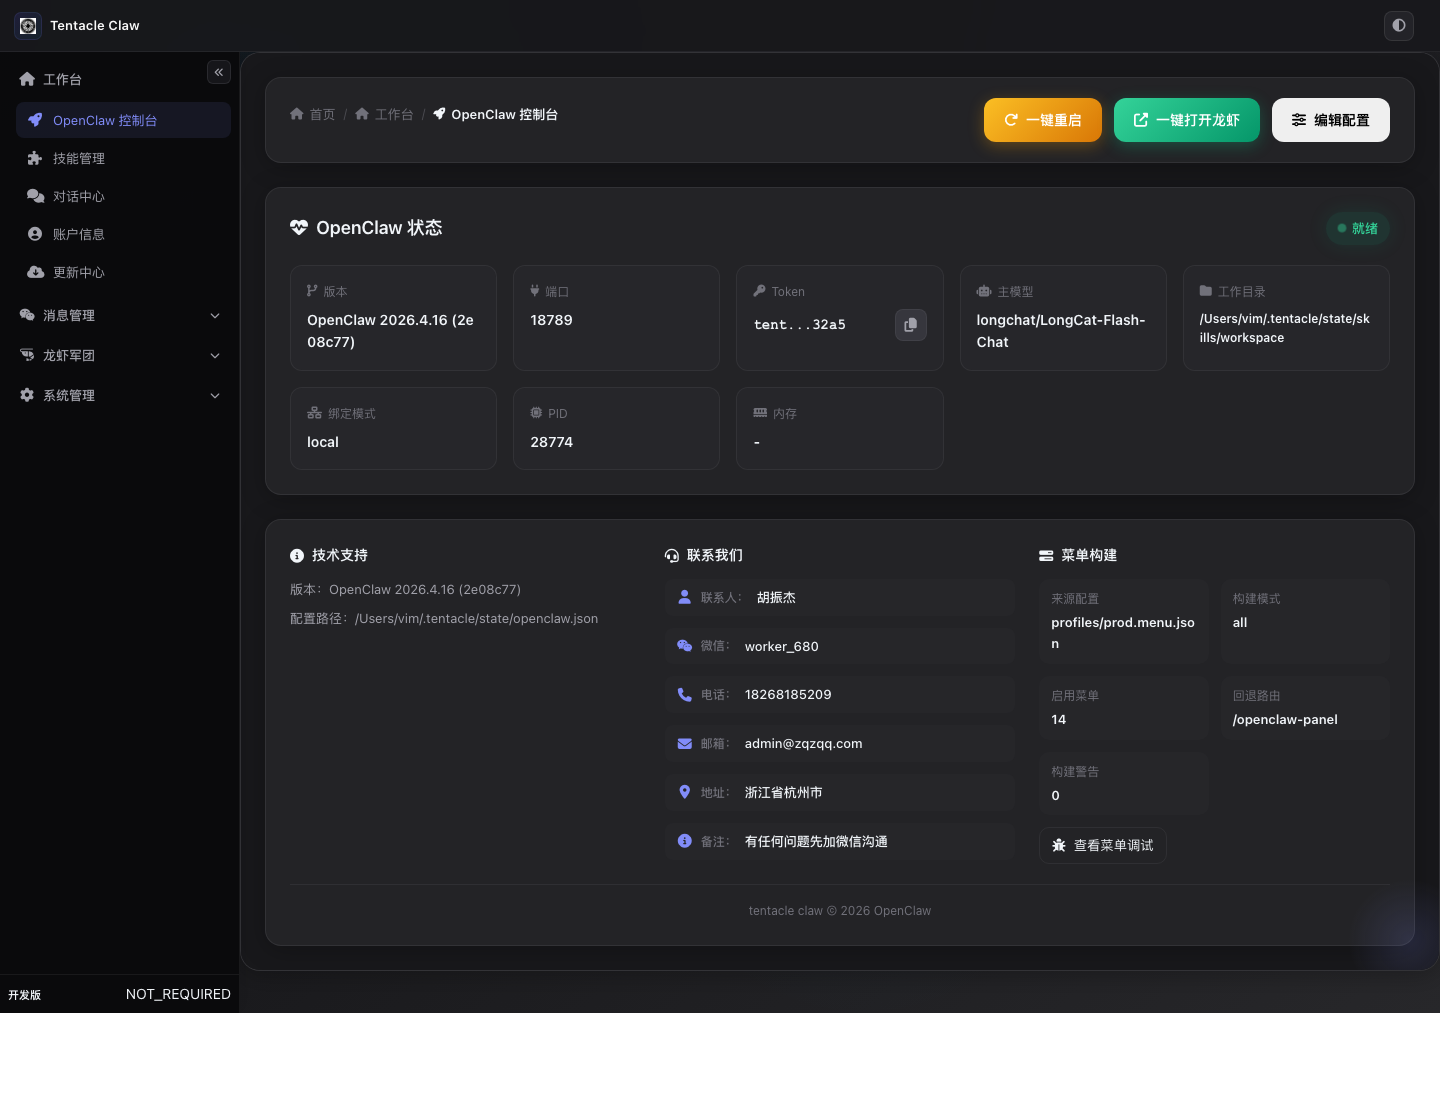Click the key icon on Token card
The width and height of the screenshot is (1440, 1100).
pos(759,291)
